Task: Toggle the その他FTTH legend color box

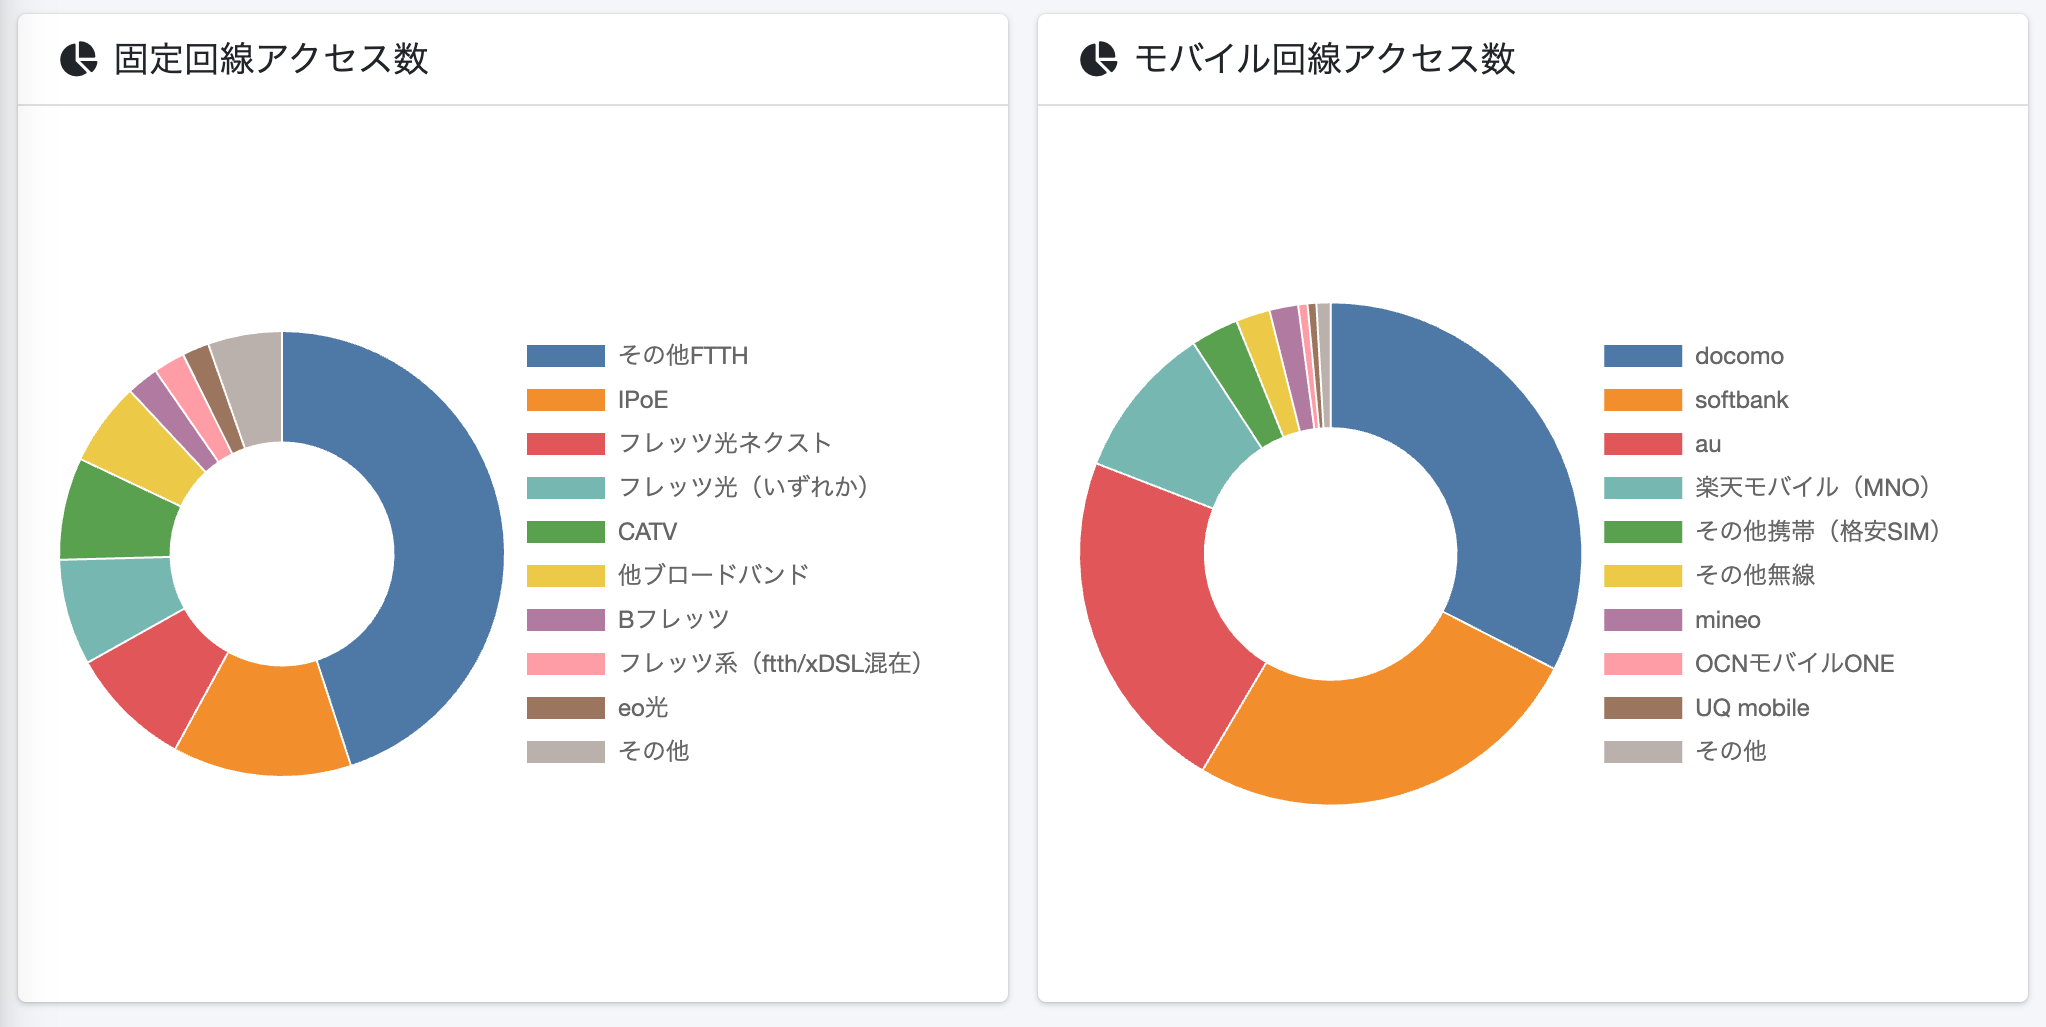Action: [x=565, y=356]
